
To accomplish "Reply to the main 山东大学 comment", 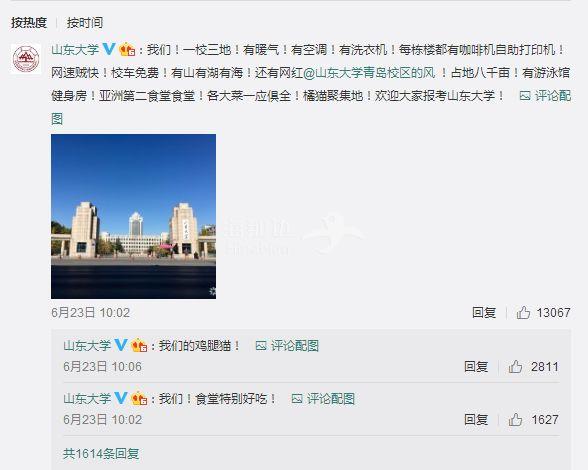I will click(484, 312).
